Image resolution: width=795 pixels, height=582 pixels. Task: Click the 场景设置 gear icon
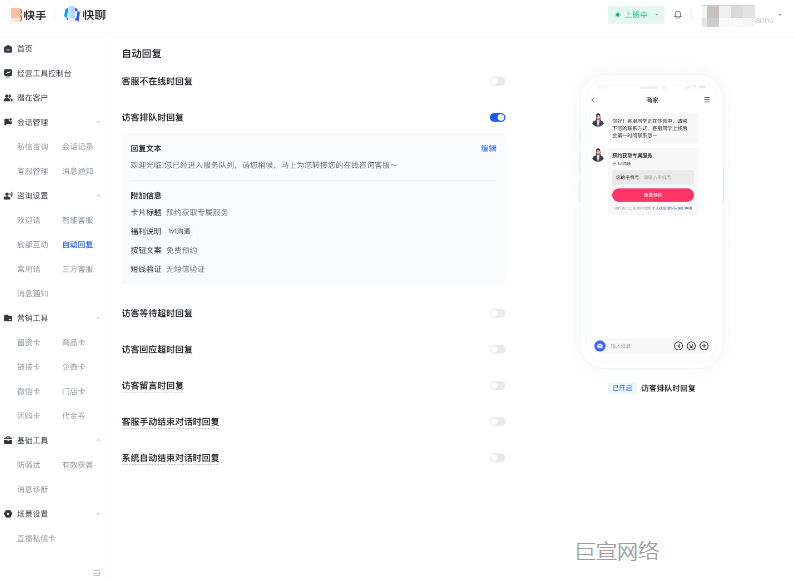(8, 514)
